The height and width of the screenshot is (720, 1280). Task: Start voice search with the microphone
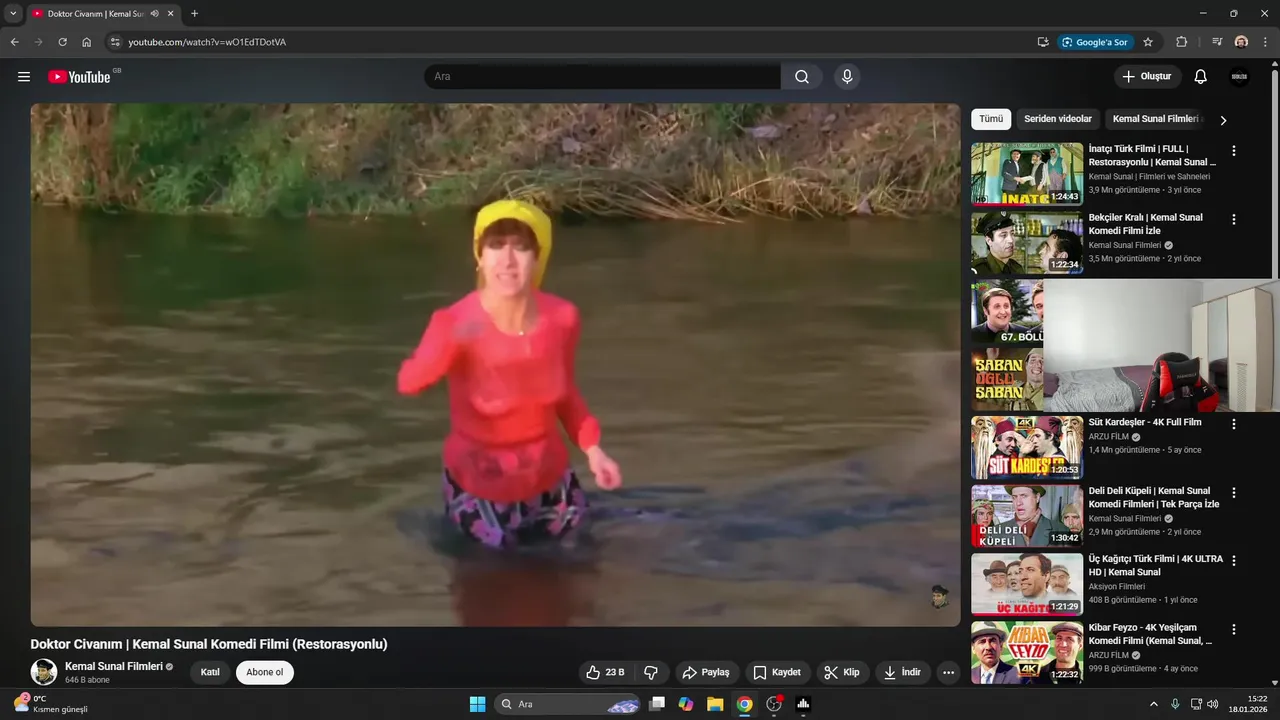pos(847,77)
